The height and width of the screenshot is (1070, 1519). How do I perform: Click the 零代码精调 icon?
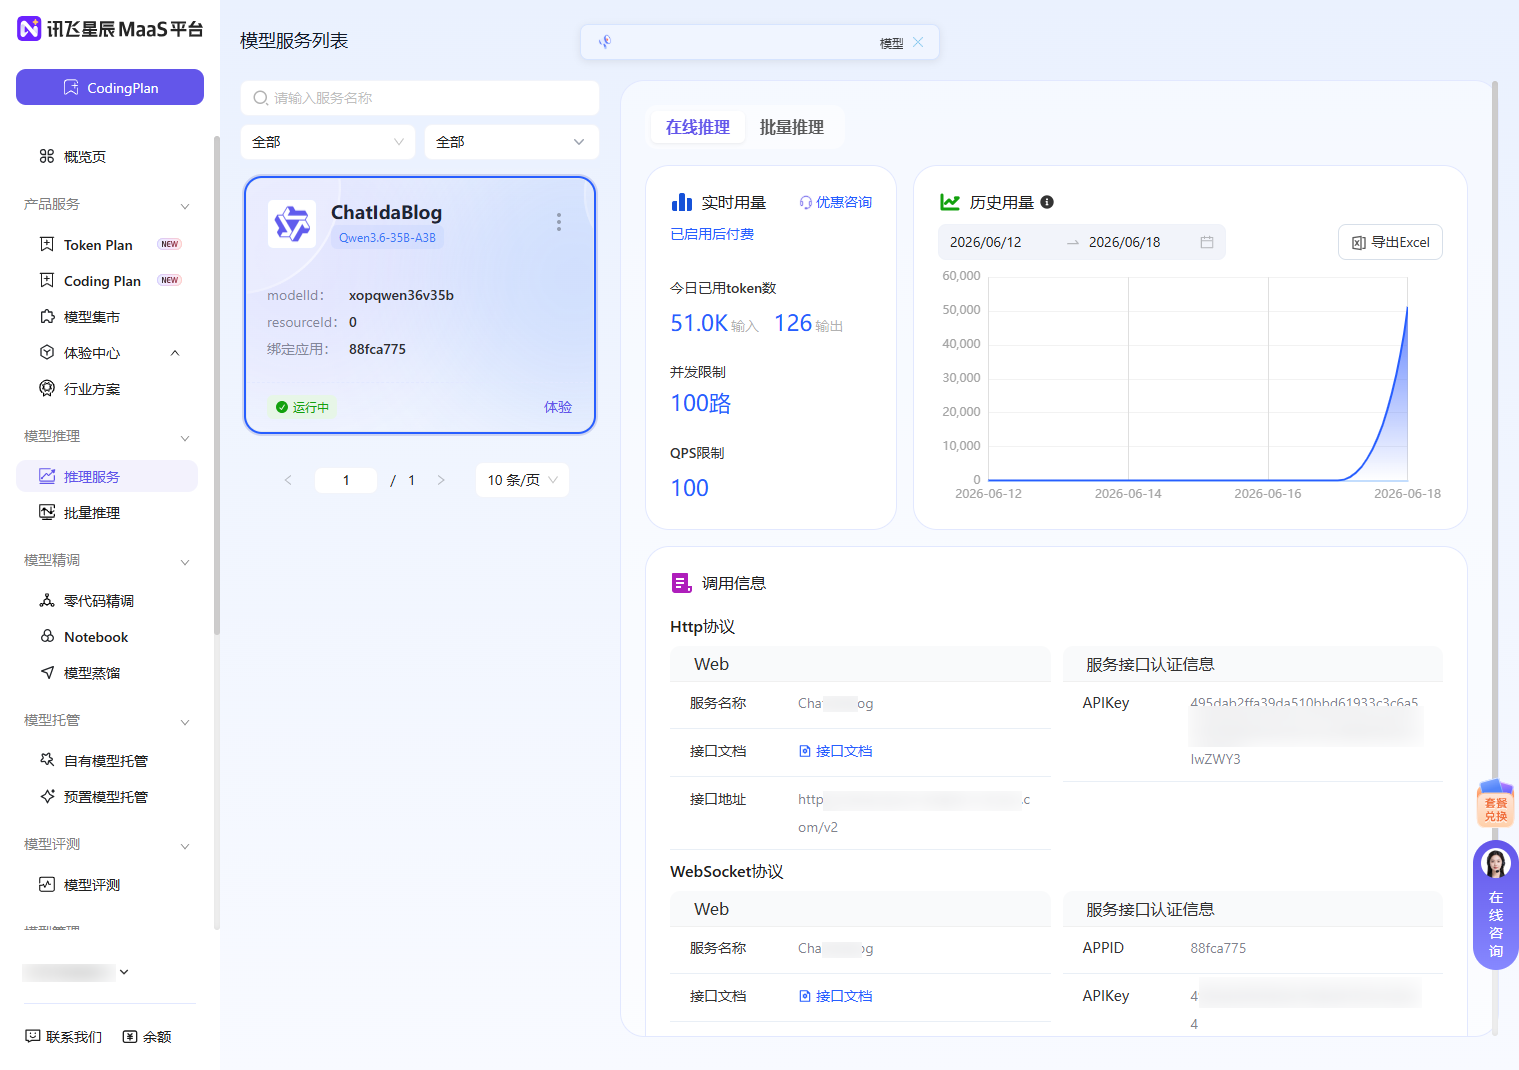point(47,601)
